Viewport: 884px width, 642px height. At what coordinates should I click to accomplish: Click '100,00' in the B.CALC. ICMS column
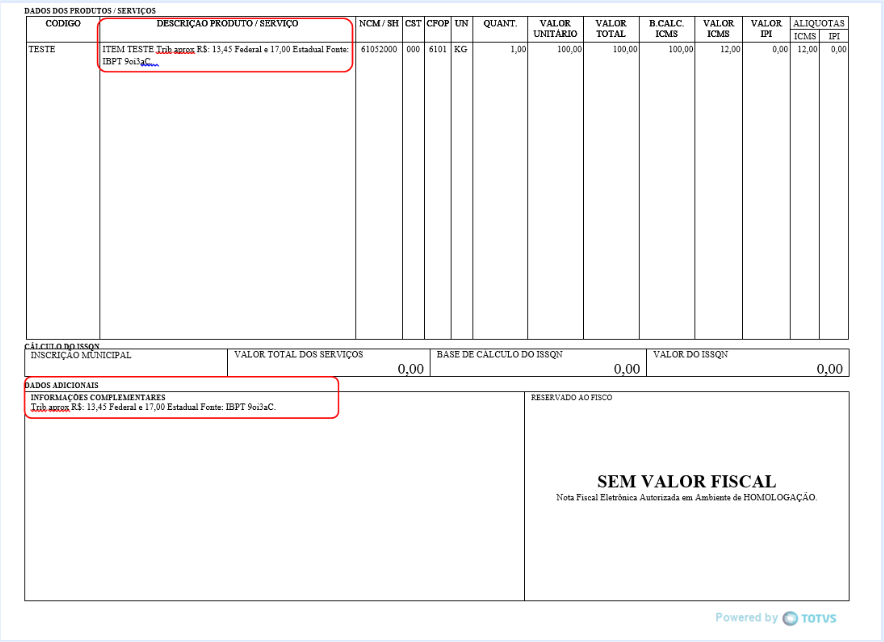(681, 50)
